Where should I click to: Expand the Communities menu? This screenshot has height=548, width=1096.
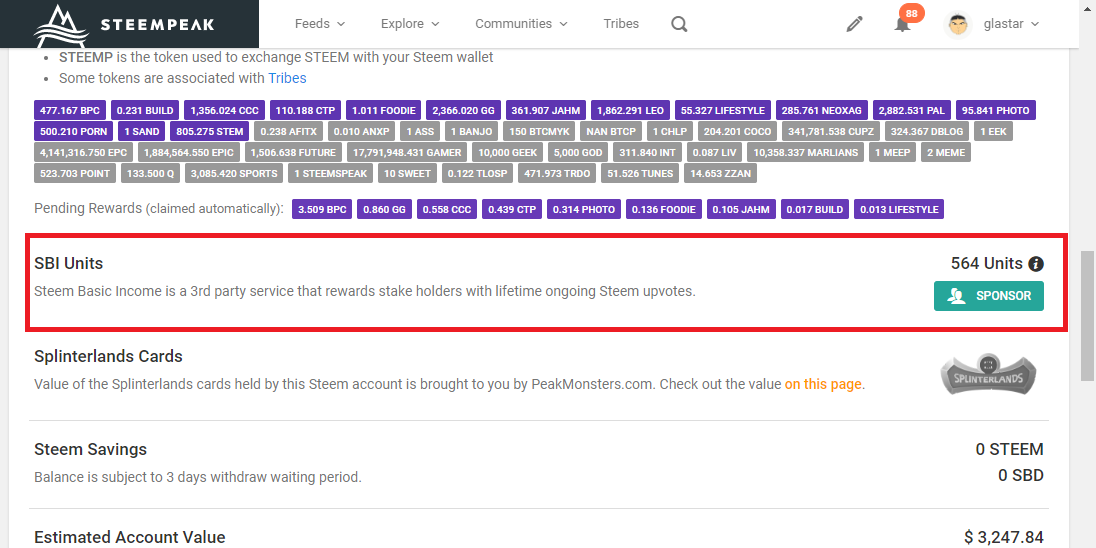pyautogui.click(x=521, y=24)
